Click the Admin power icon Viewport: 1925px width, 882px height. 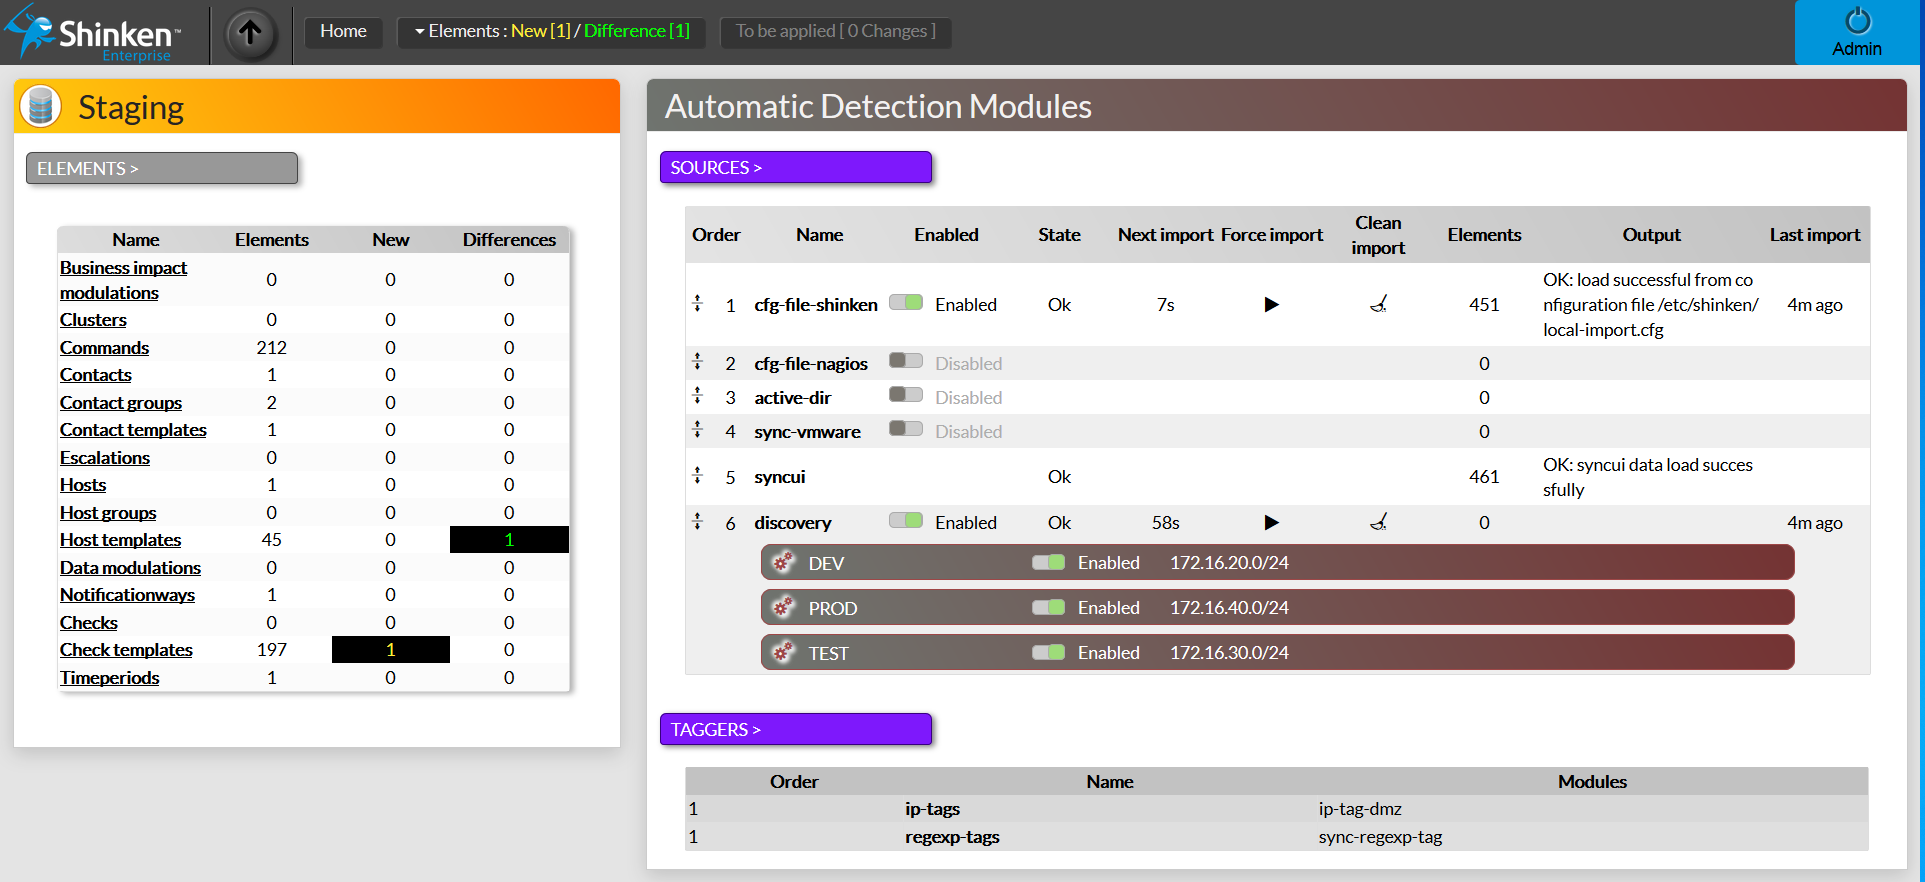click(x=1857, y=21)
